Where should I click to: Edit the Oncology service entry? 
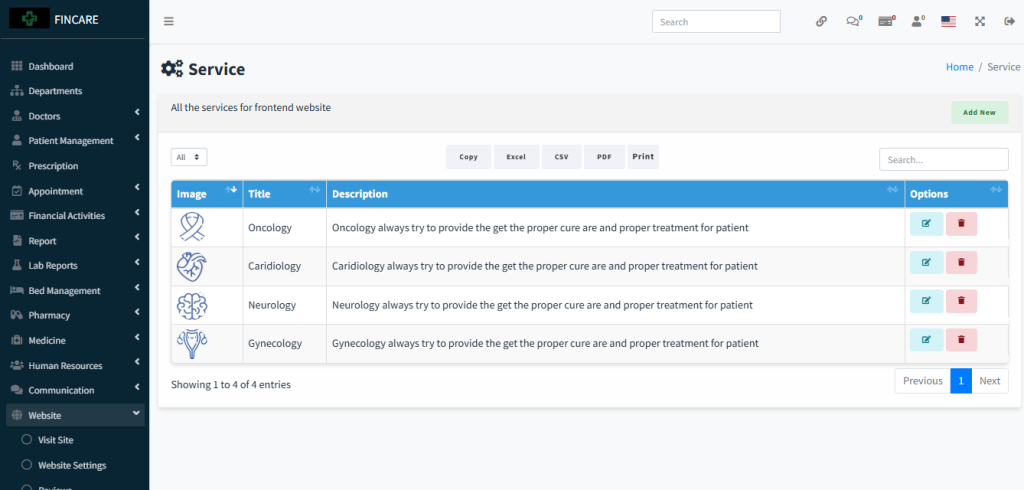(926, 224)
